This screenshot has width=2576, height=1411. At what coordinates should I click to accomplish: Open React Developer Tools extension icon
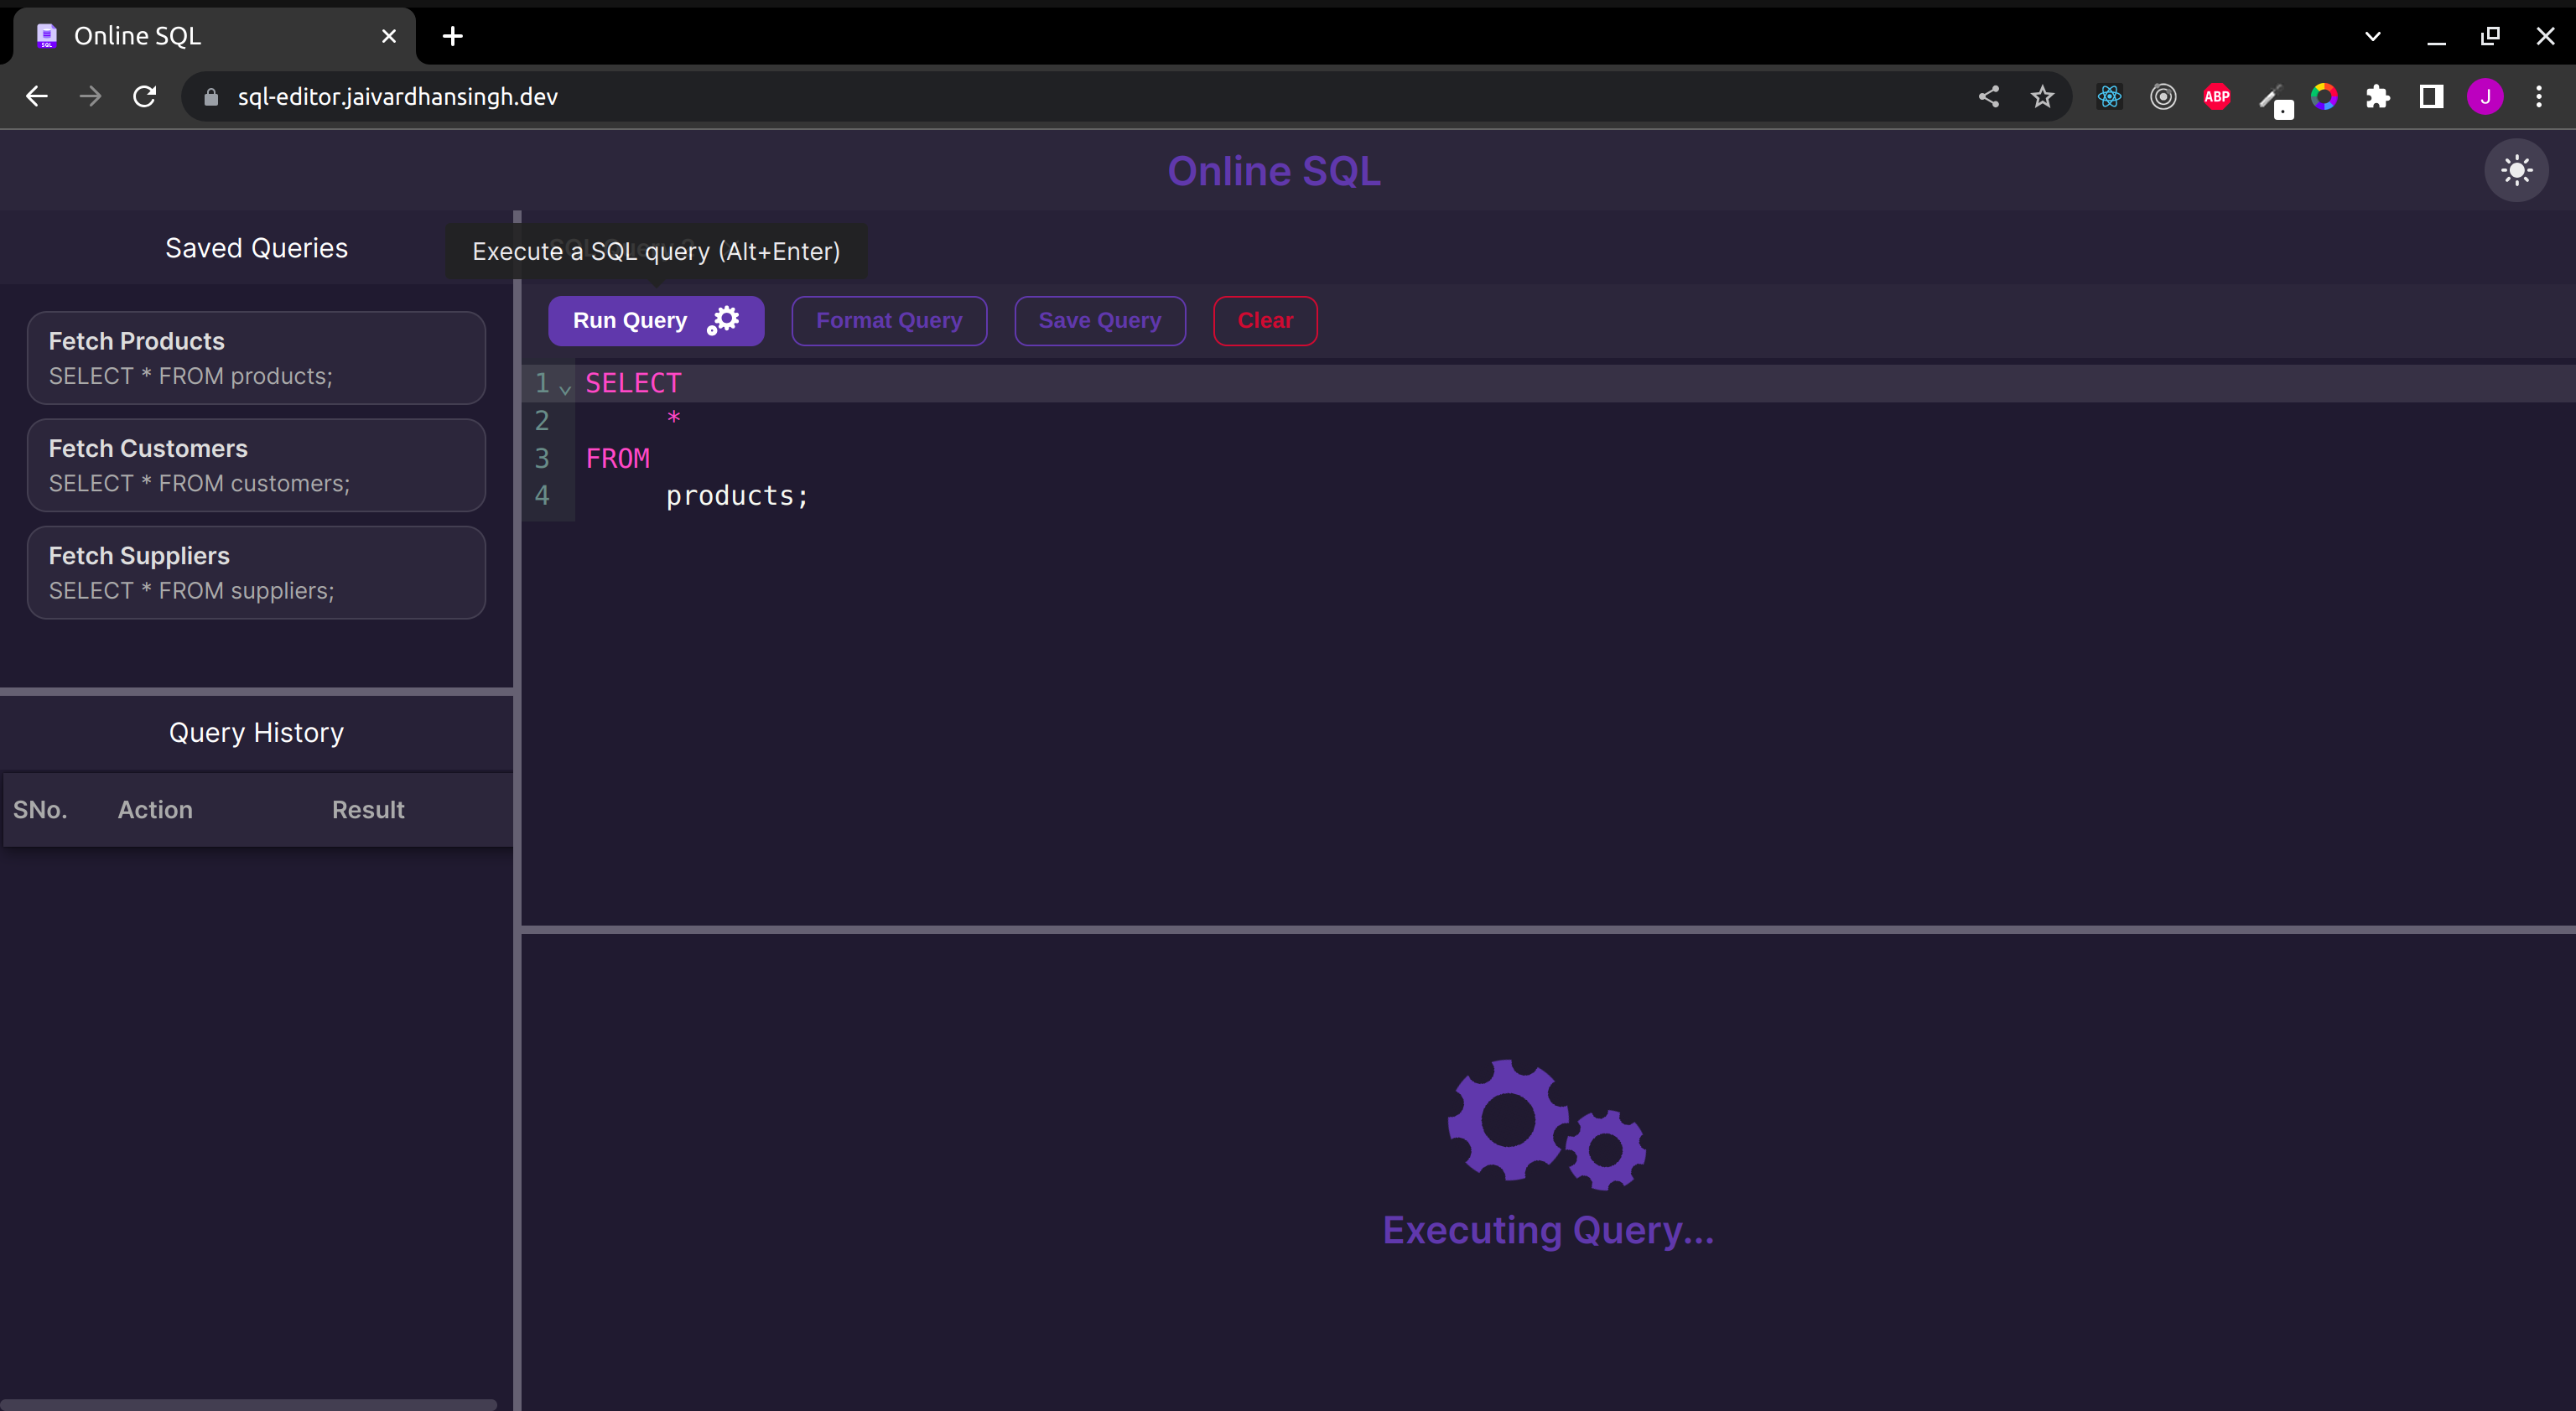click(2109, 97)
